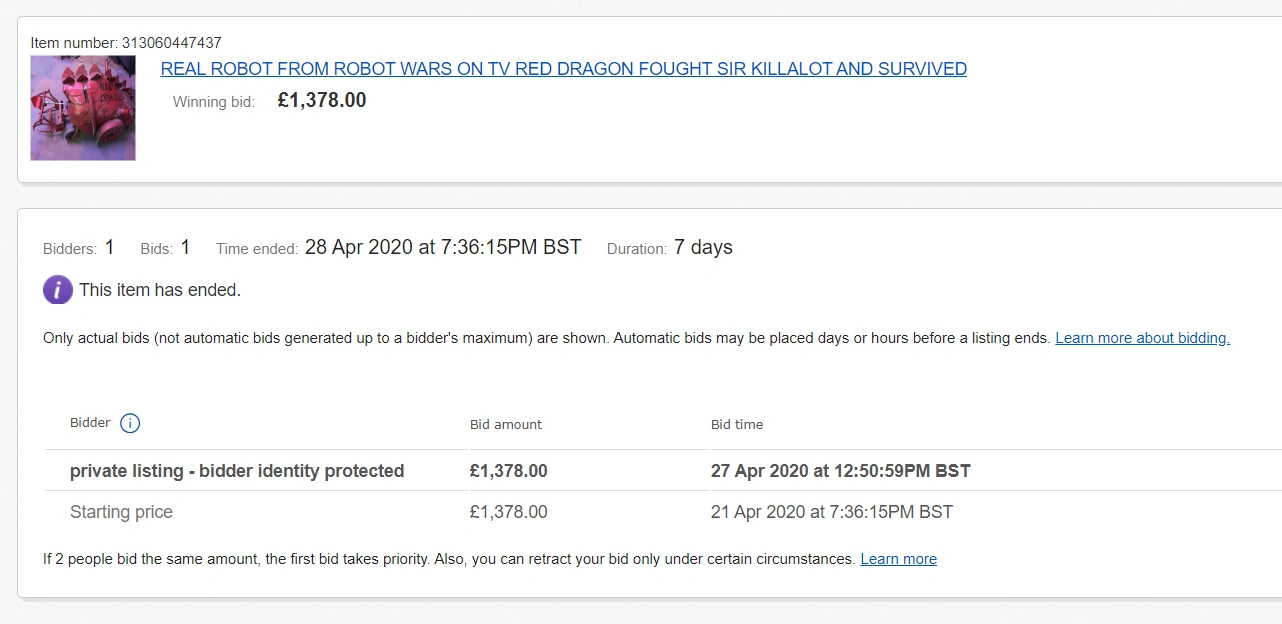Click the purple info icon beside item ended

58,290
